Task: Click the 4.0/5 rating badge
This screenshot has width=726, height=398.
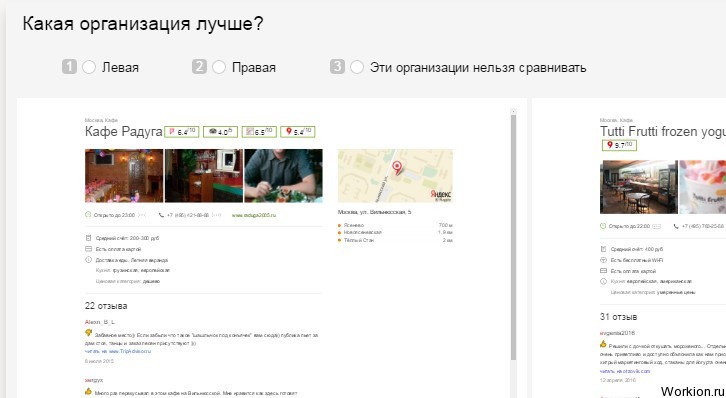Action: point(220,132)
